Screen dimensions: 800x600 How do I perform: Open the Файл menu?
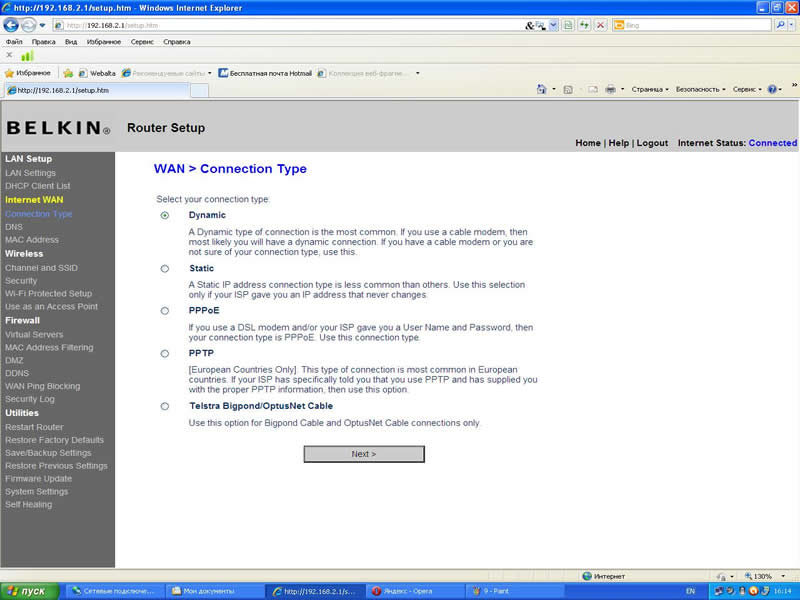14,42
